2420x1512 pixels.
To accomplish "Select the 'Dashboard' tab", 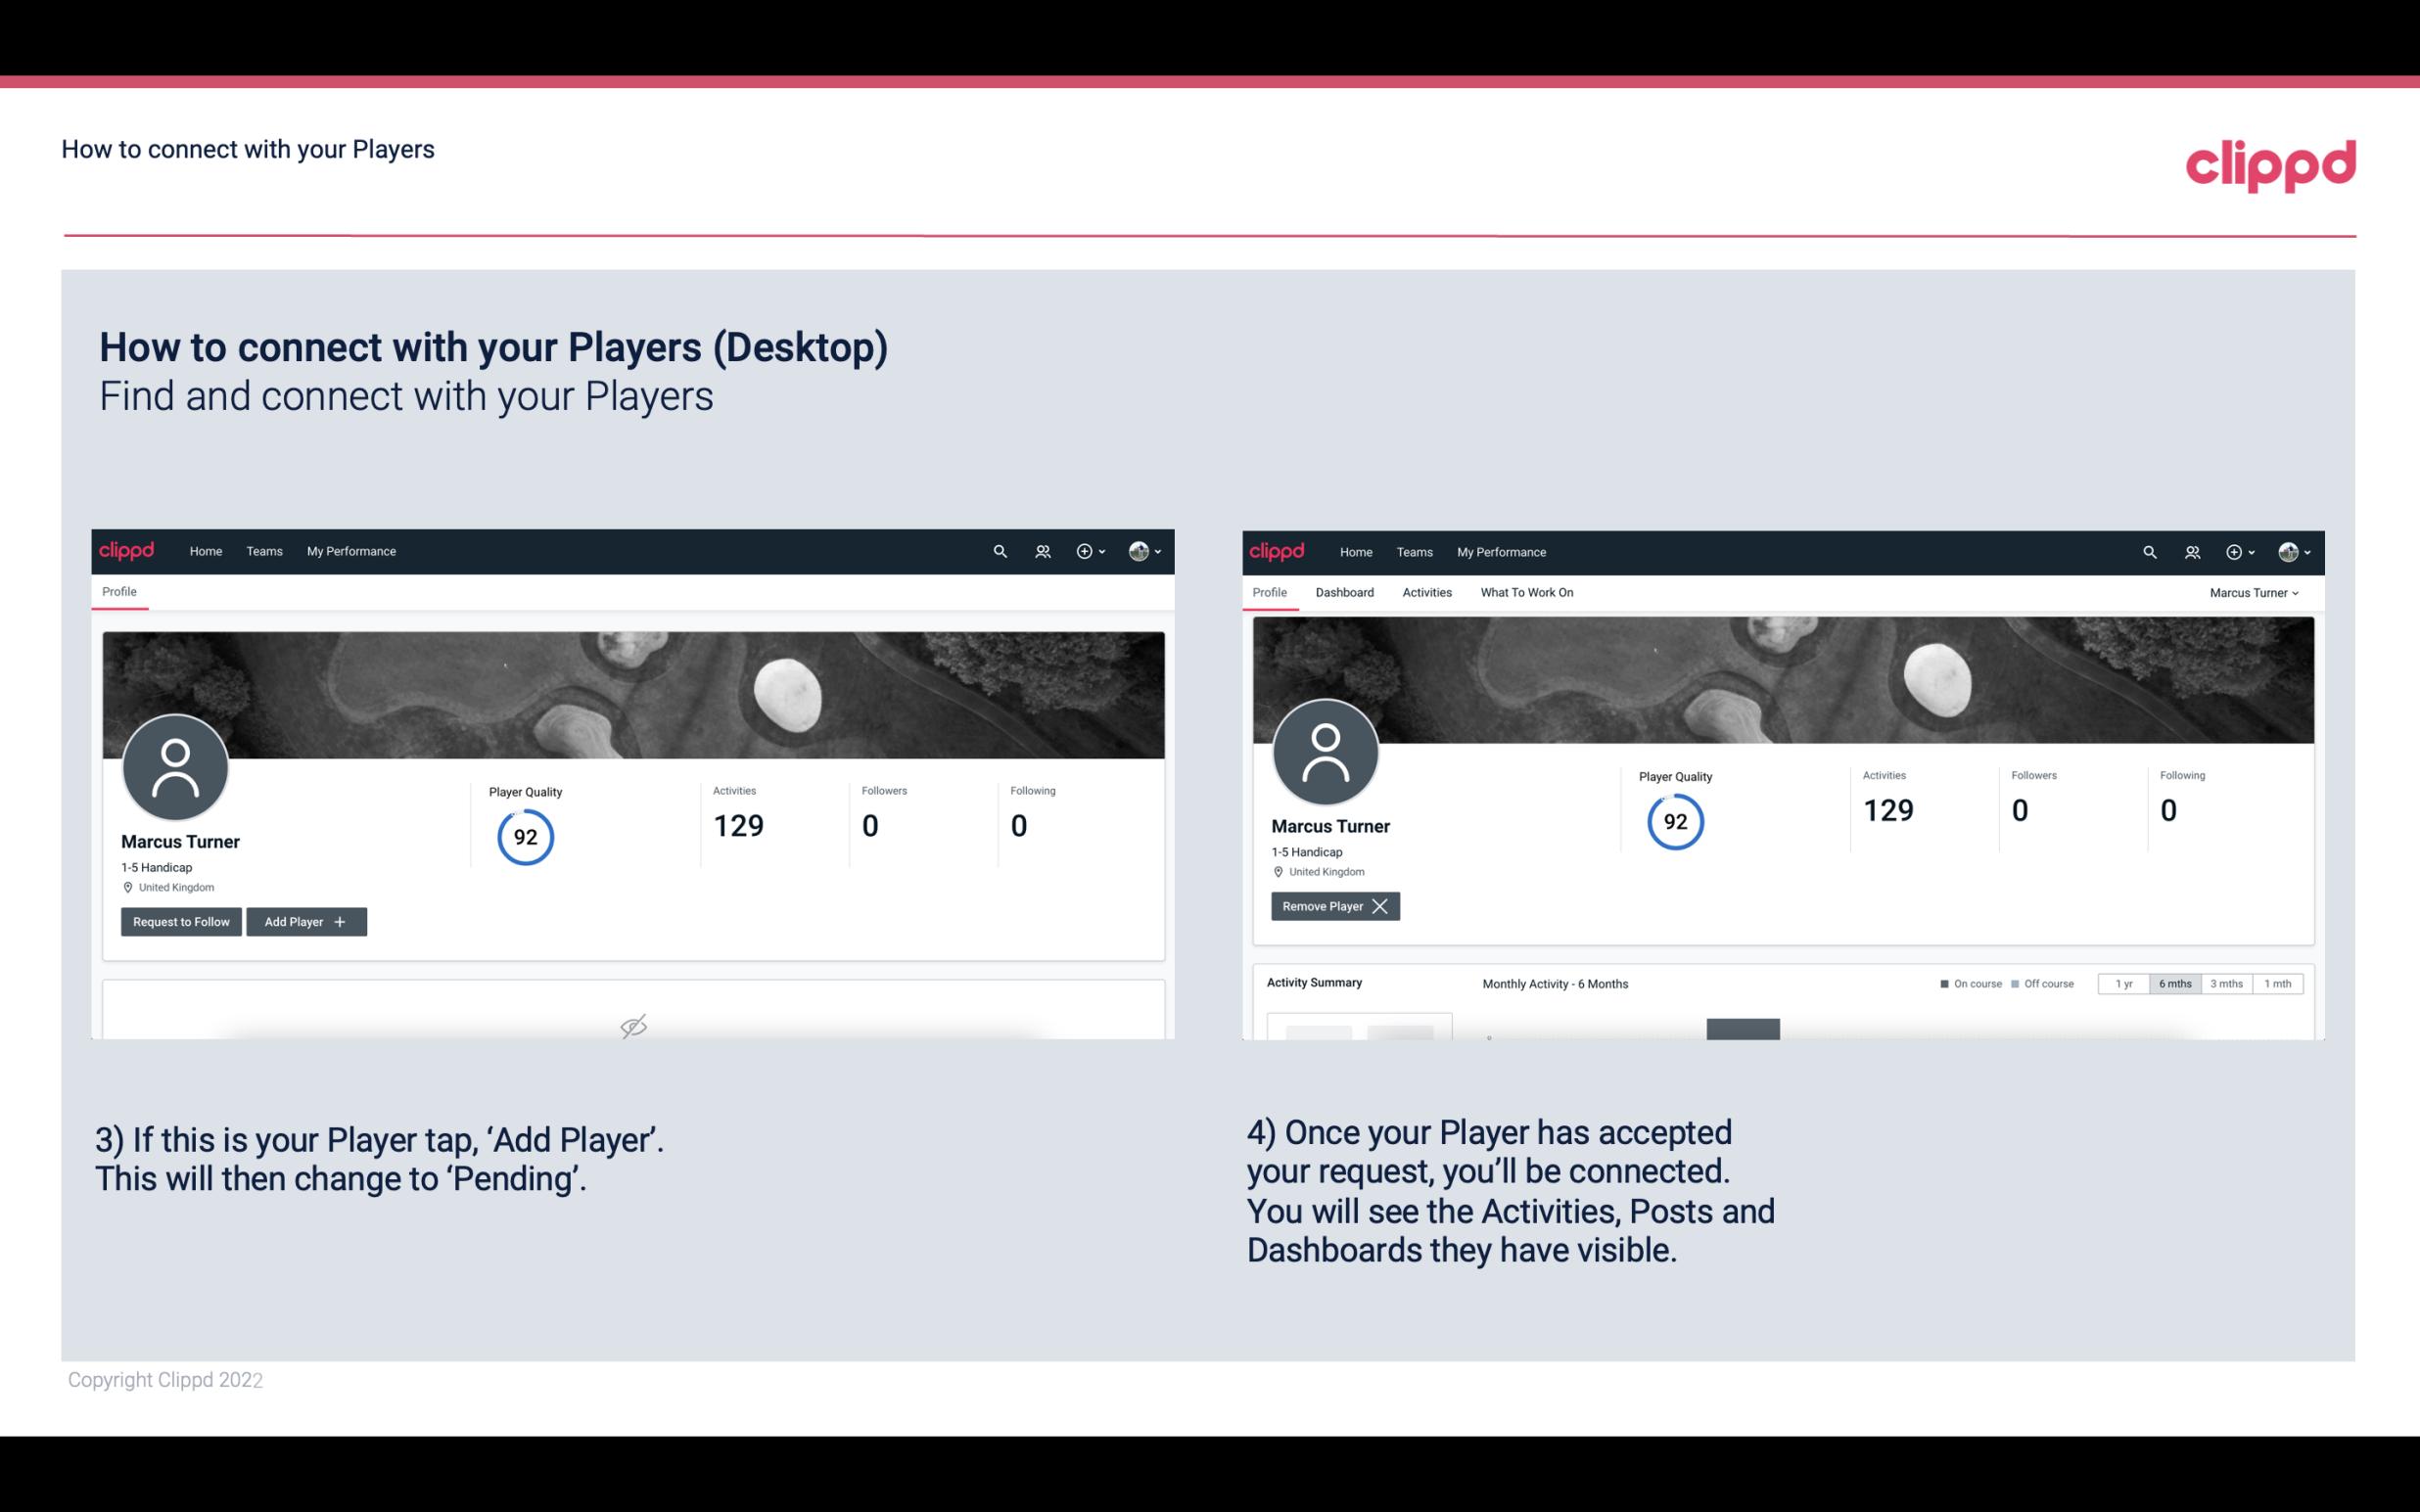I will point(1343,592).
